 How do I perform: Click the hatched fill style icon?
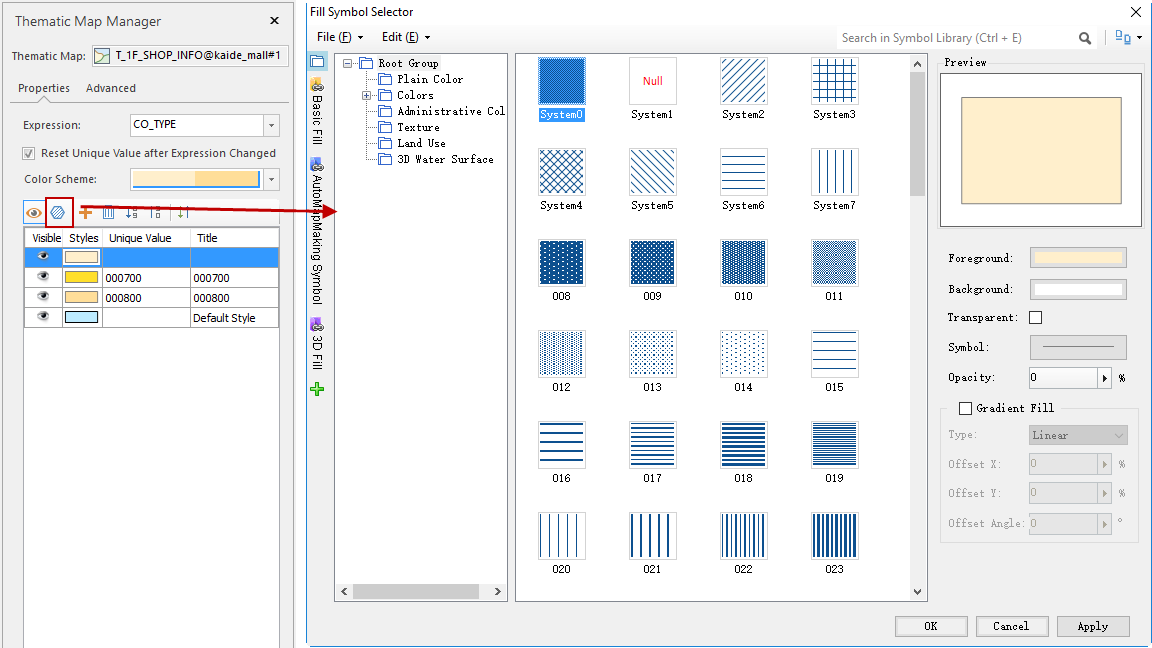59,212
